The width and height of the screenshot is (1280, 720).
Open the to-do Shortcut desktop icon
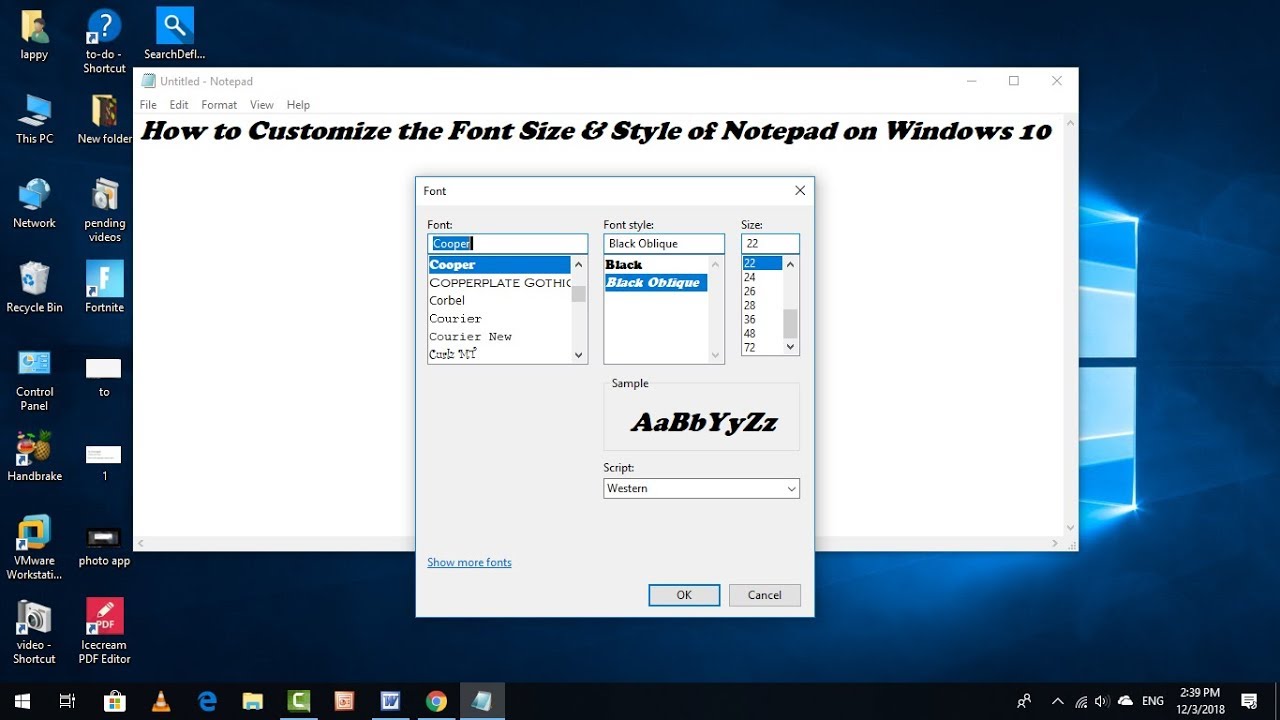104,42
